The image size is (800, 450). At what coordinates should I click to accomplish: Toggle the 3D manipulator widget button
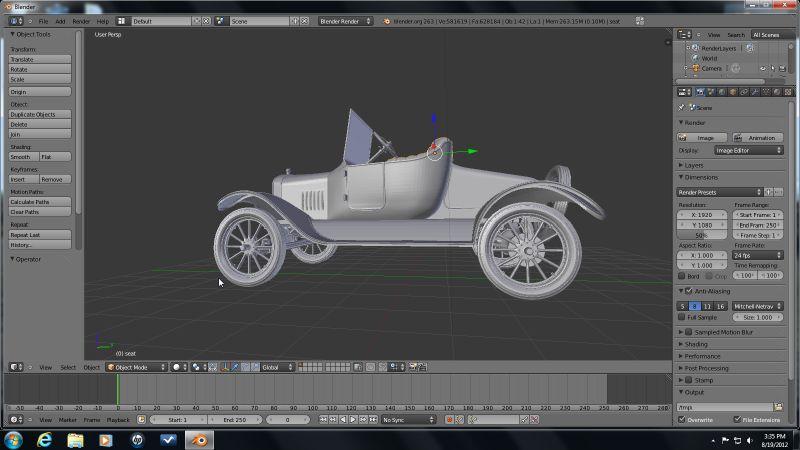225,367
